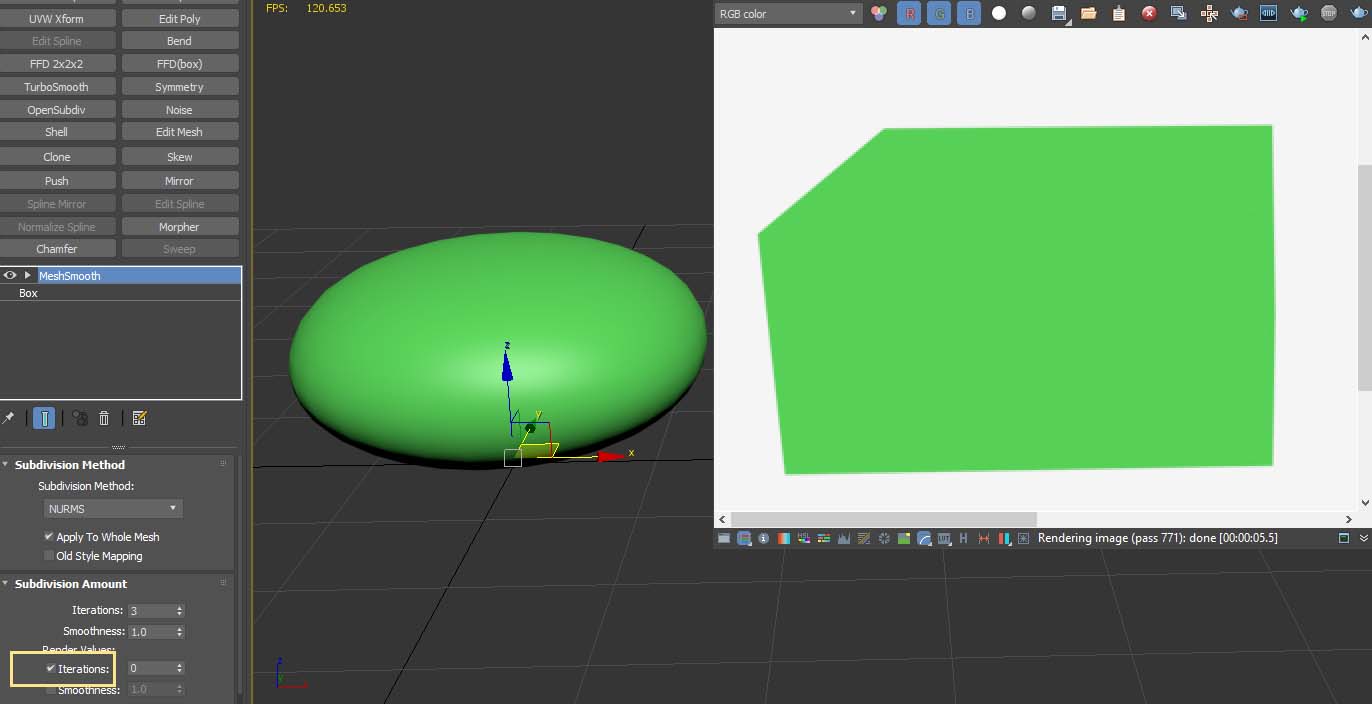Viewport: 1372px width, 704px height.
Task: Pin the modifier stack
Action: 9,418
